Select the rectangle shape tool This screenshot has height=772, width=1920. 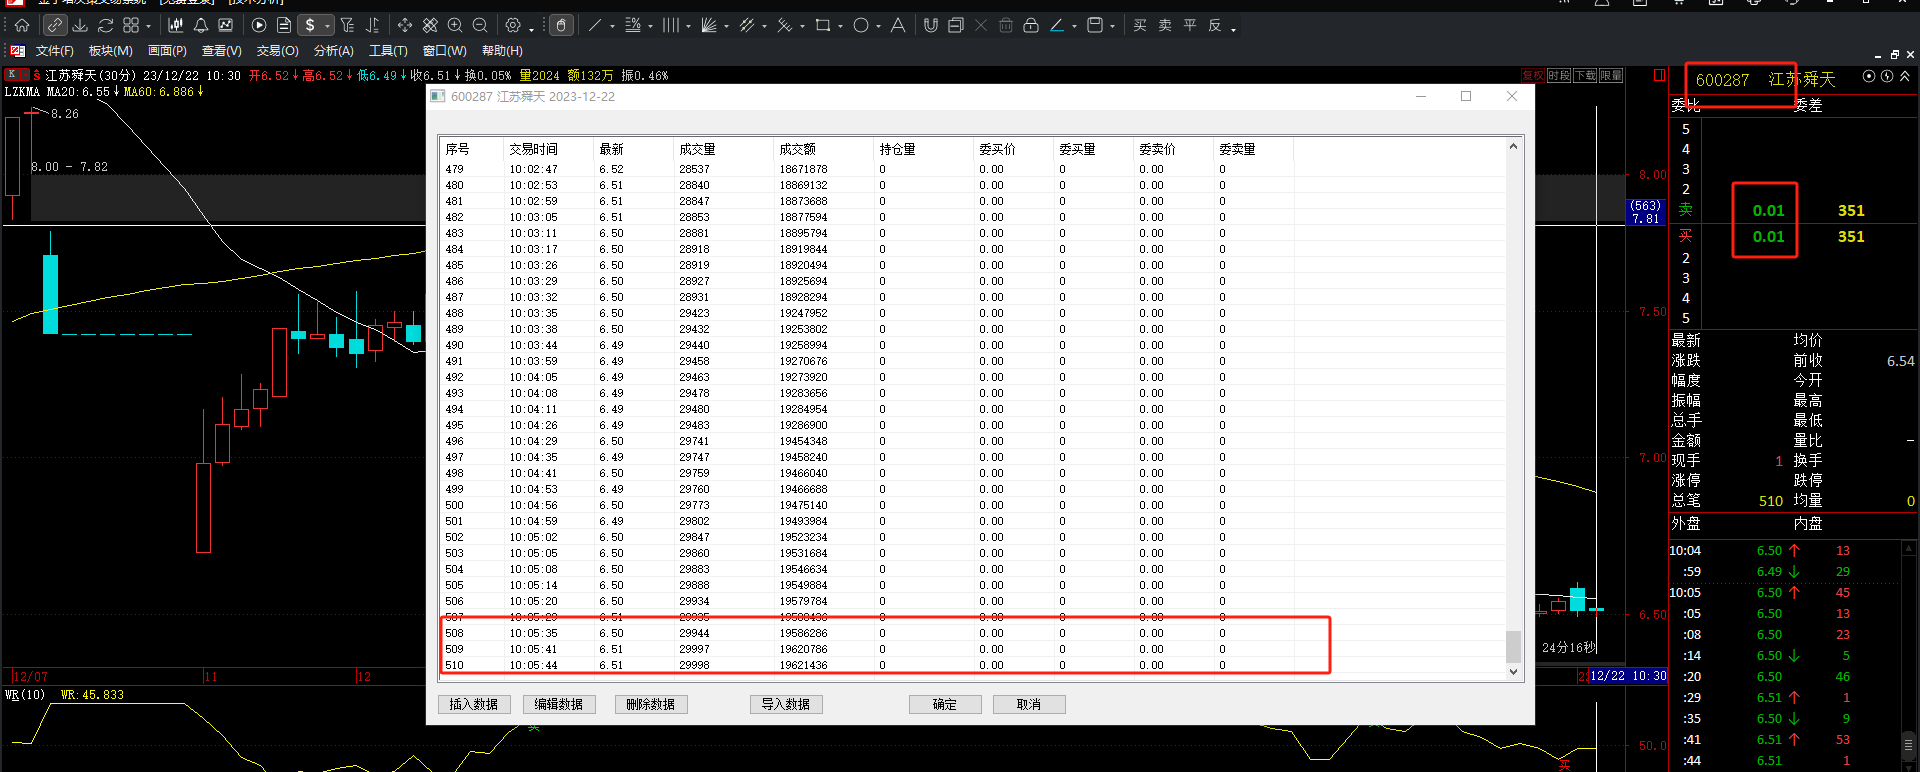coord(823,25)
